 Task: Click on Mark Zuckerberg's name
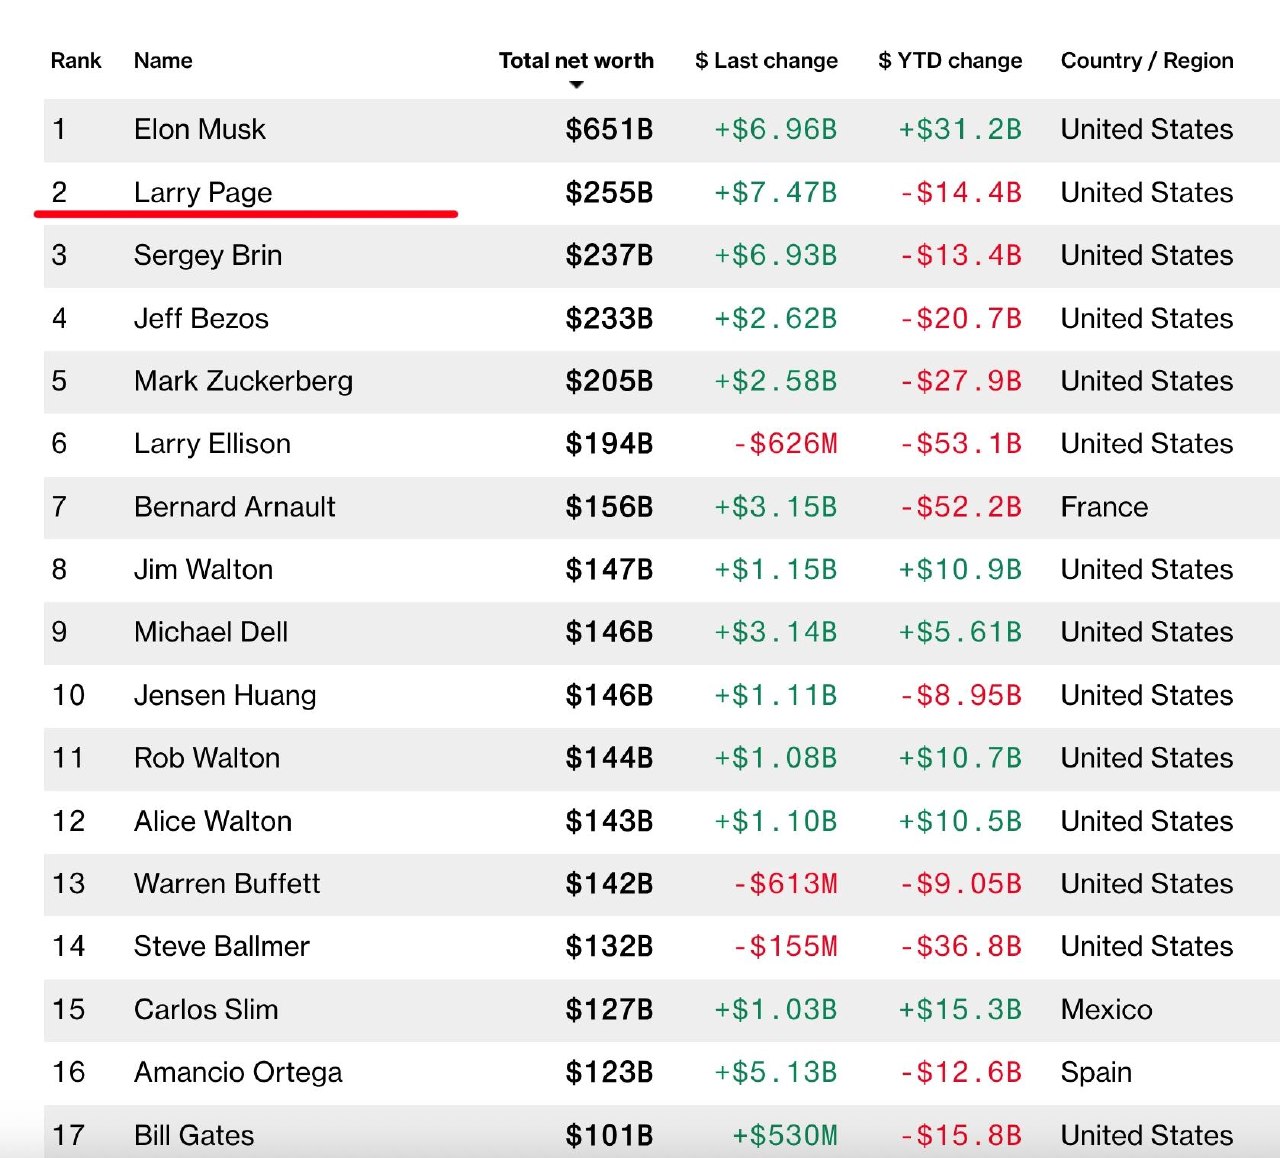[243, 381]
